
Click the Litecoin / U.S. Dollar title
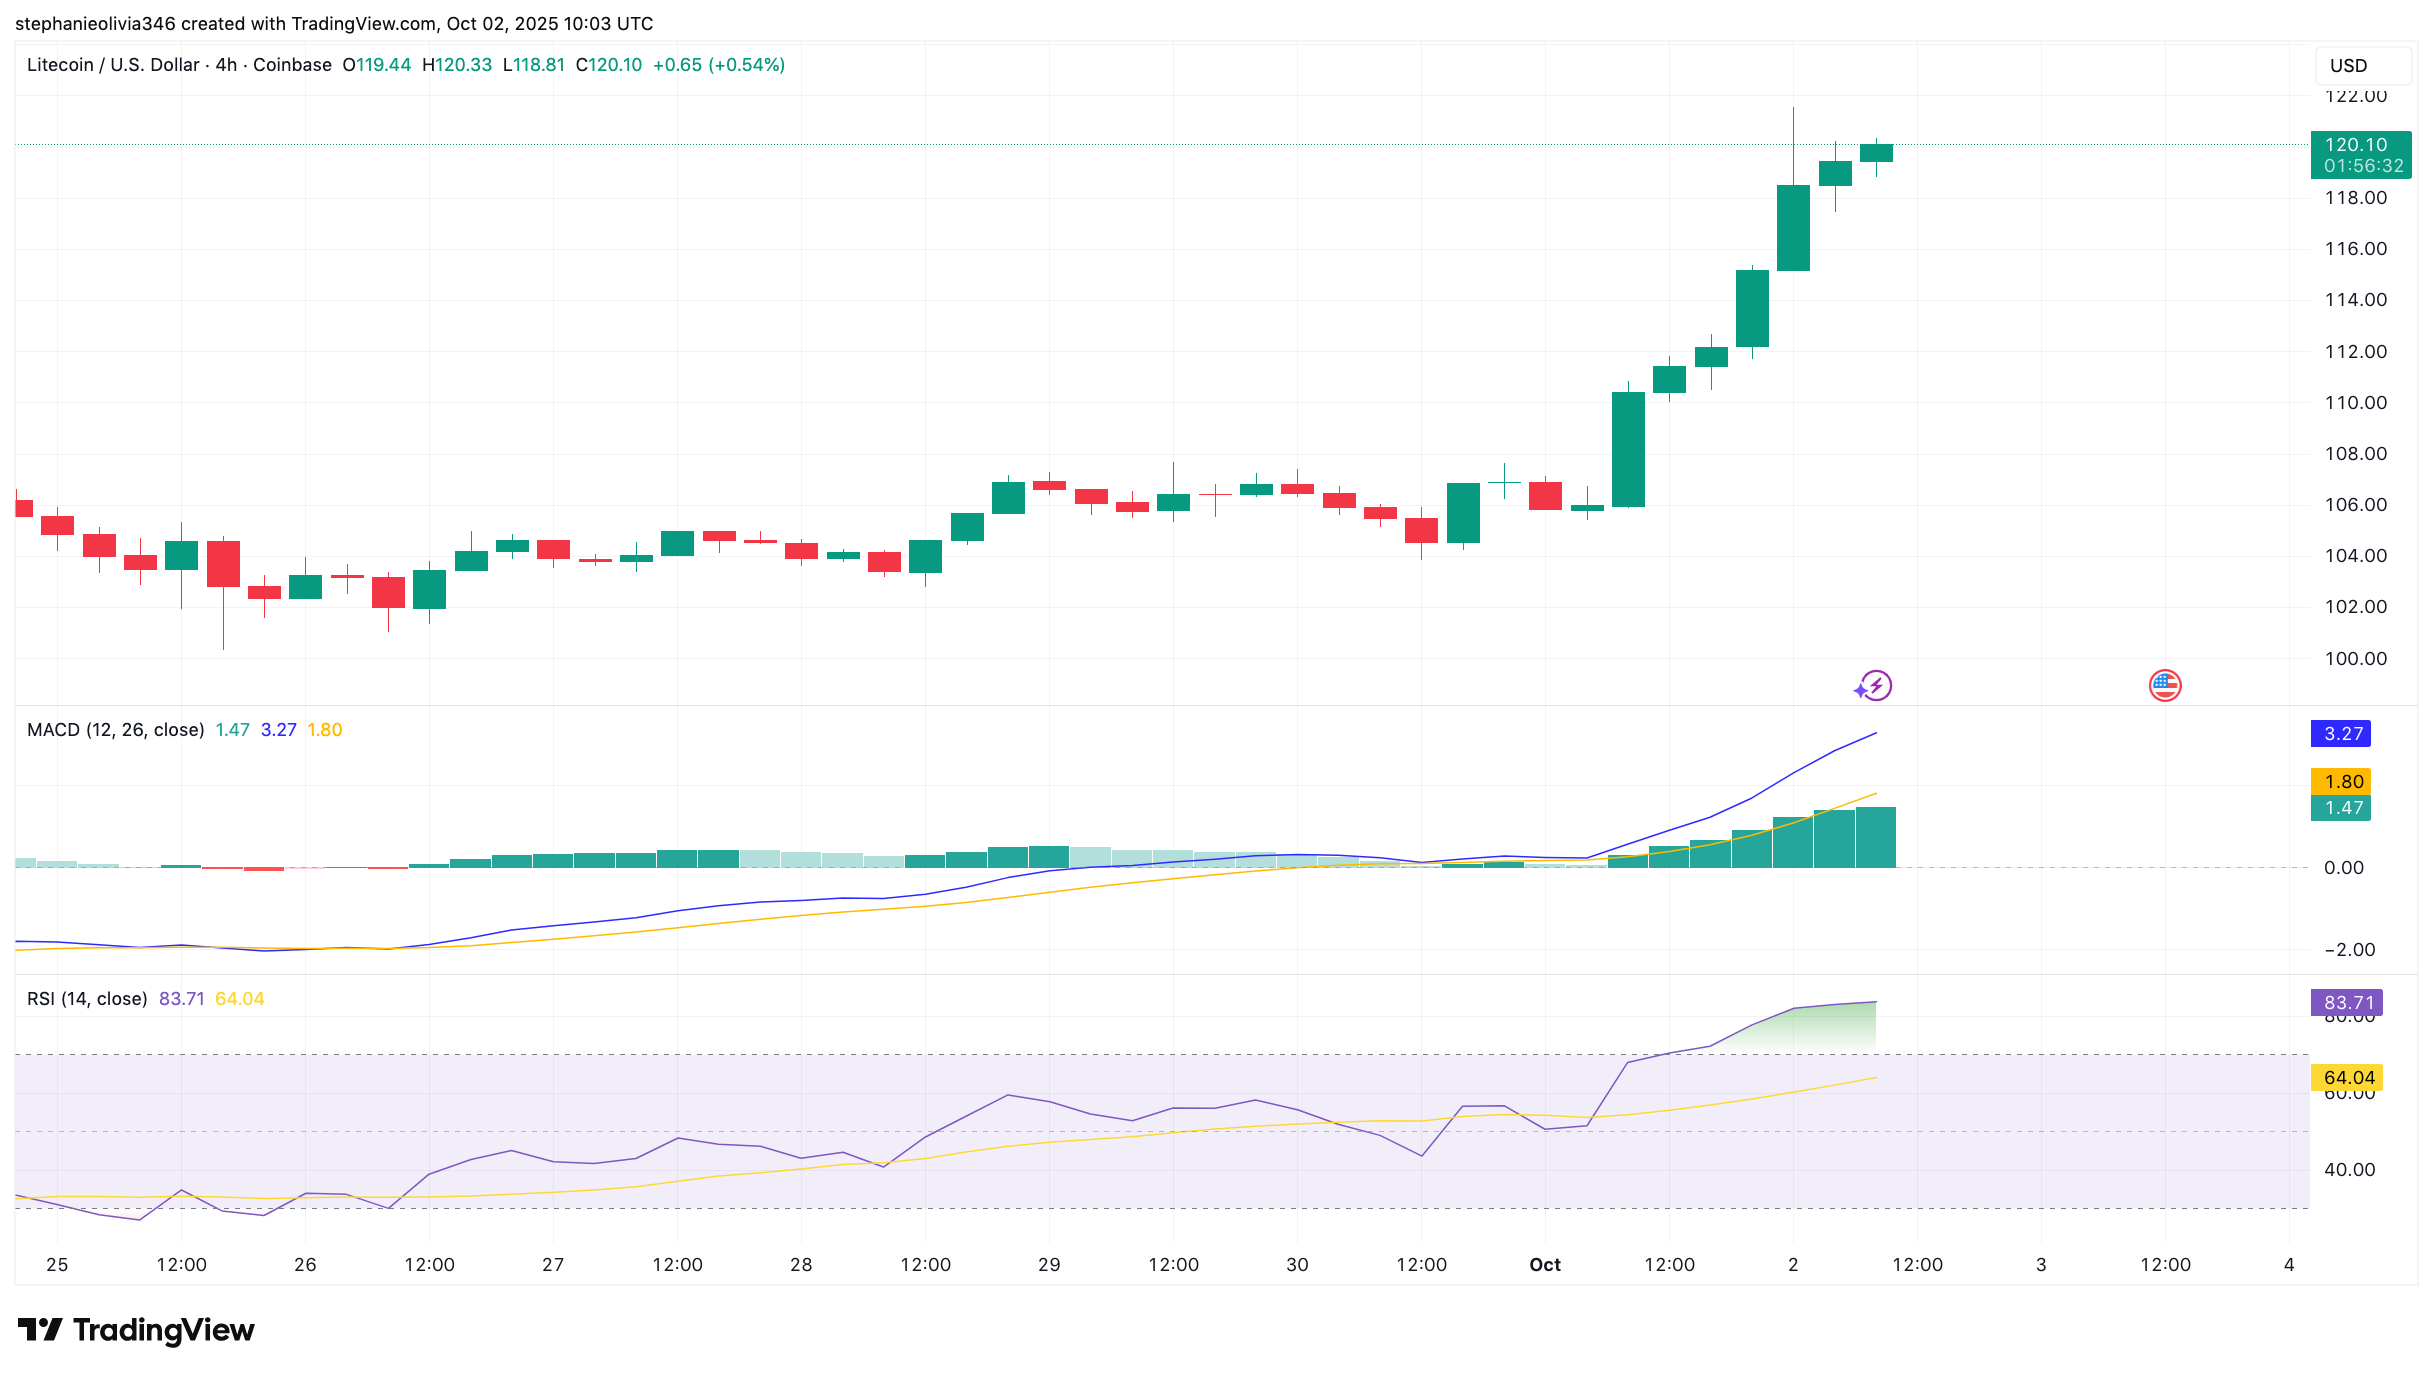tap(113, 65)
